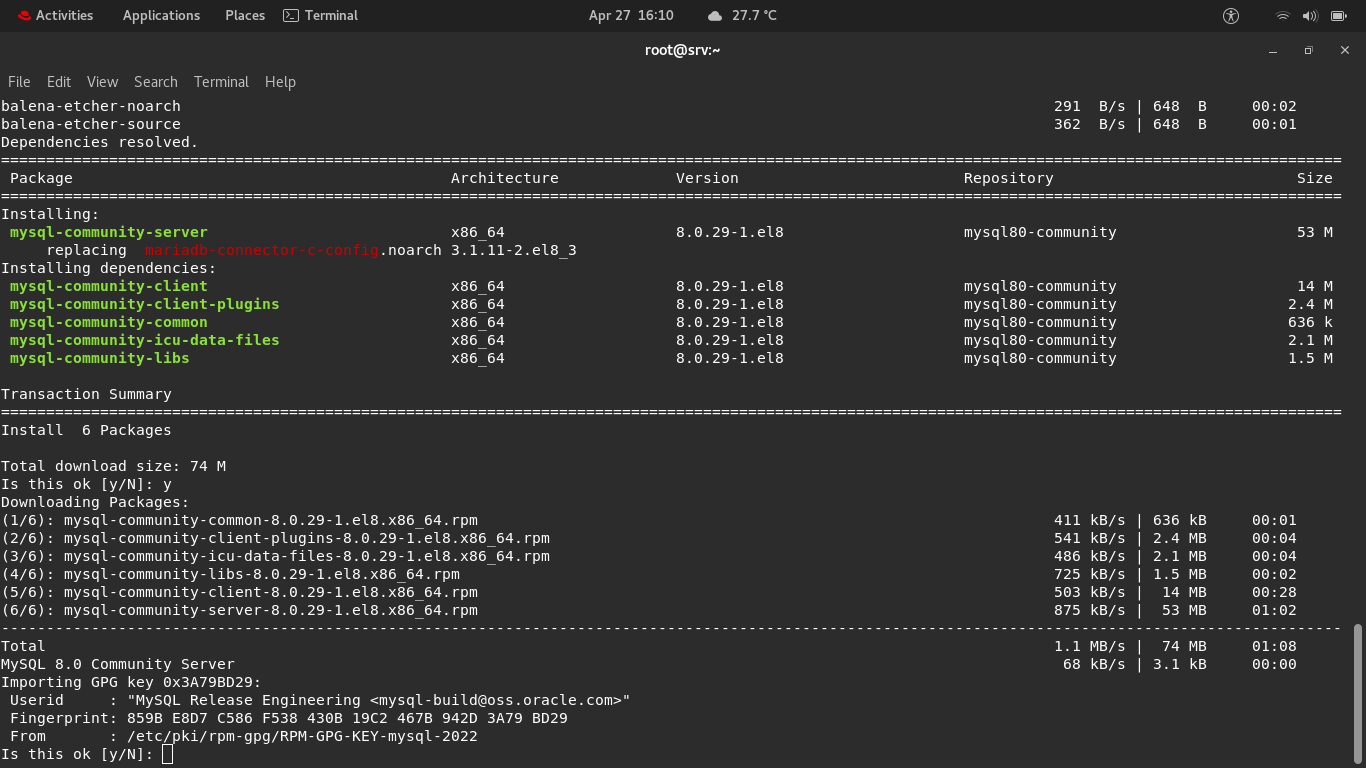Click the Architecture column header
1366x768 pixels.
505,178
